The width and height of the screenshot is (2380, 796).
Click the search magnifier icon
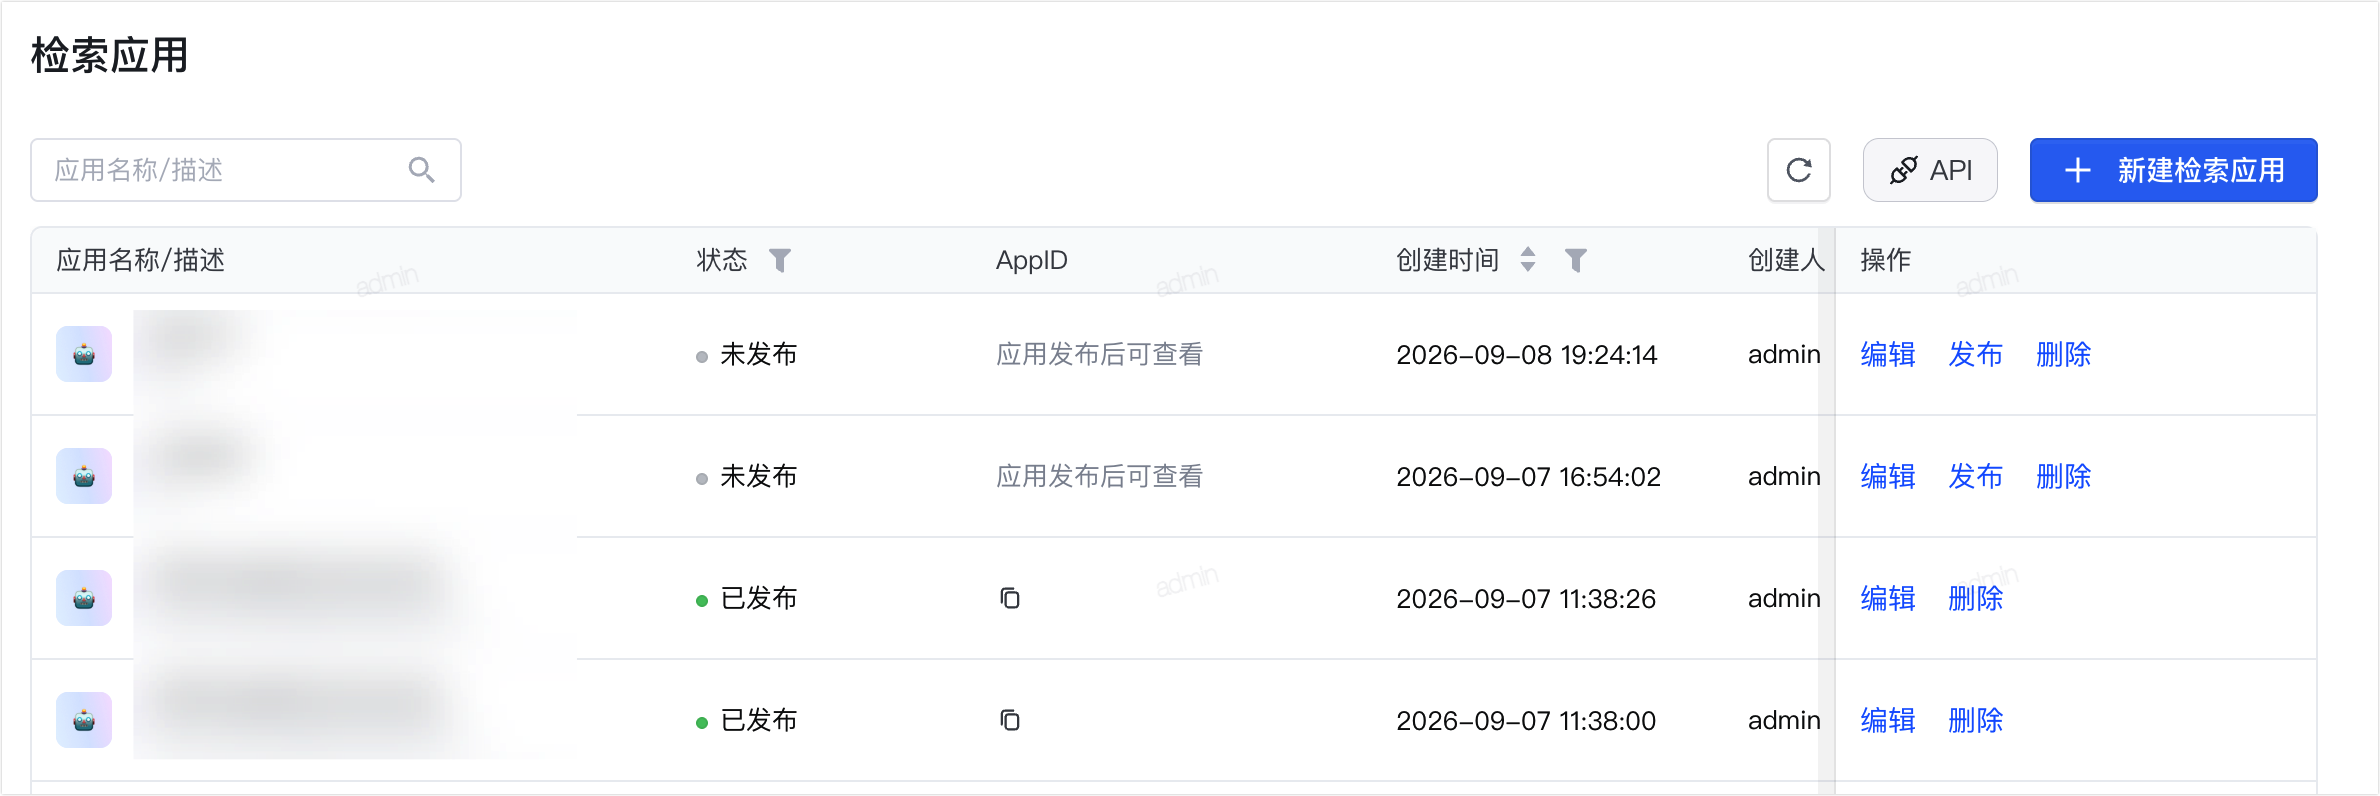click(x=422, y=170)
